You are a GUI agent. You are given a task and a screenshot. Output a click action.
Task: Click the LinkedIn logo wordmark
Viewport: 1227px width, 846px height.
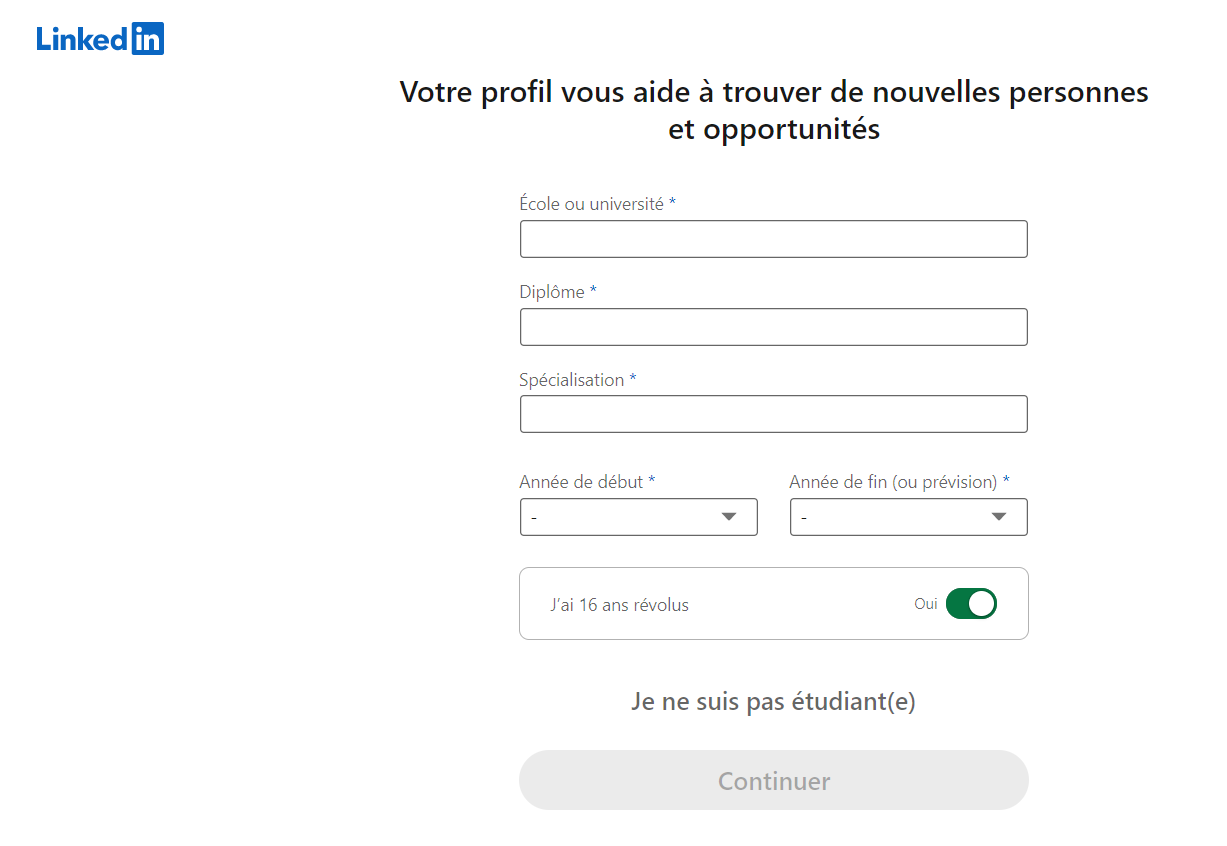100,39
